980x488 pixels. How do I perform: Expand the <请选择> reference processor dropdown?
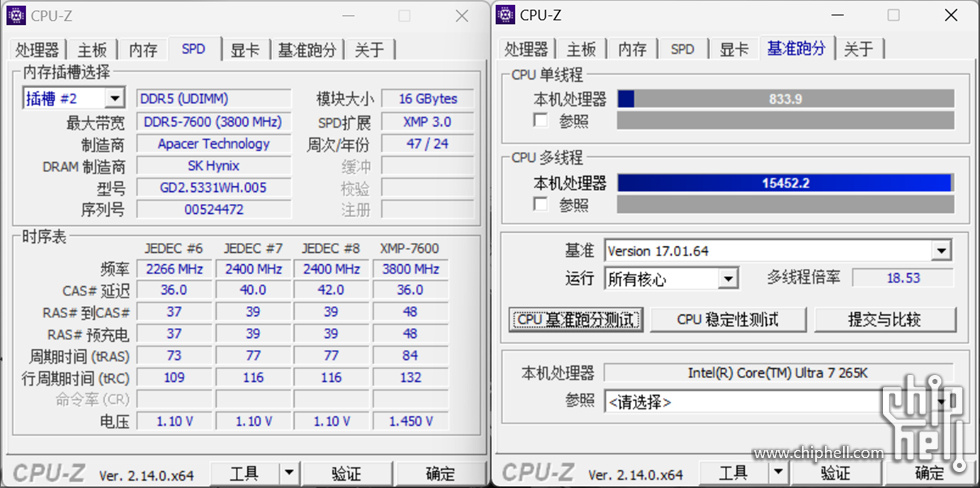pyautogui.click(x=942, y=401)
